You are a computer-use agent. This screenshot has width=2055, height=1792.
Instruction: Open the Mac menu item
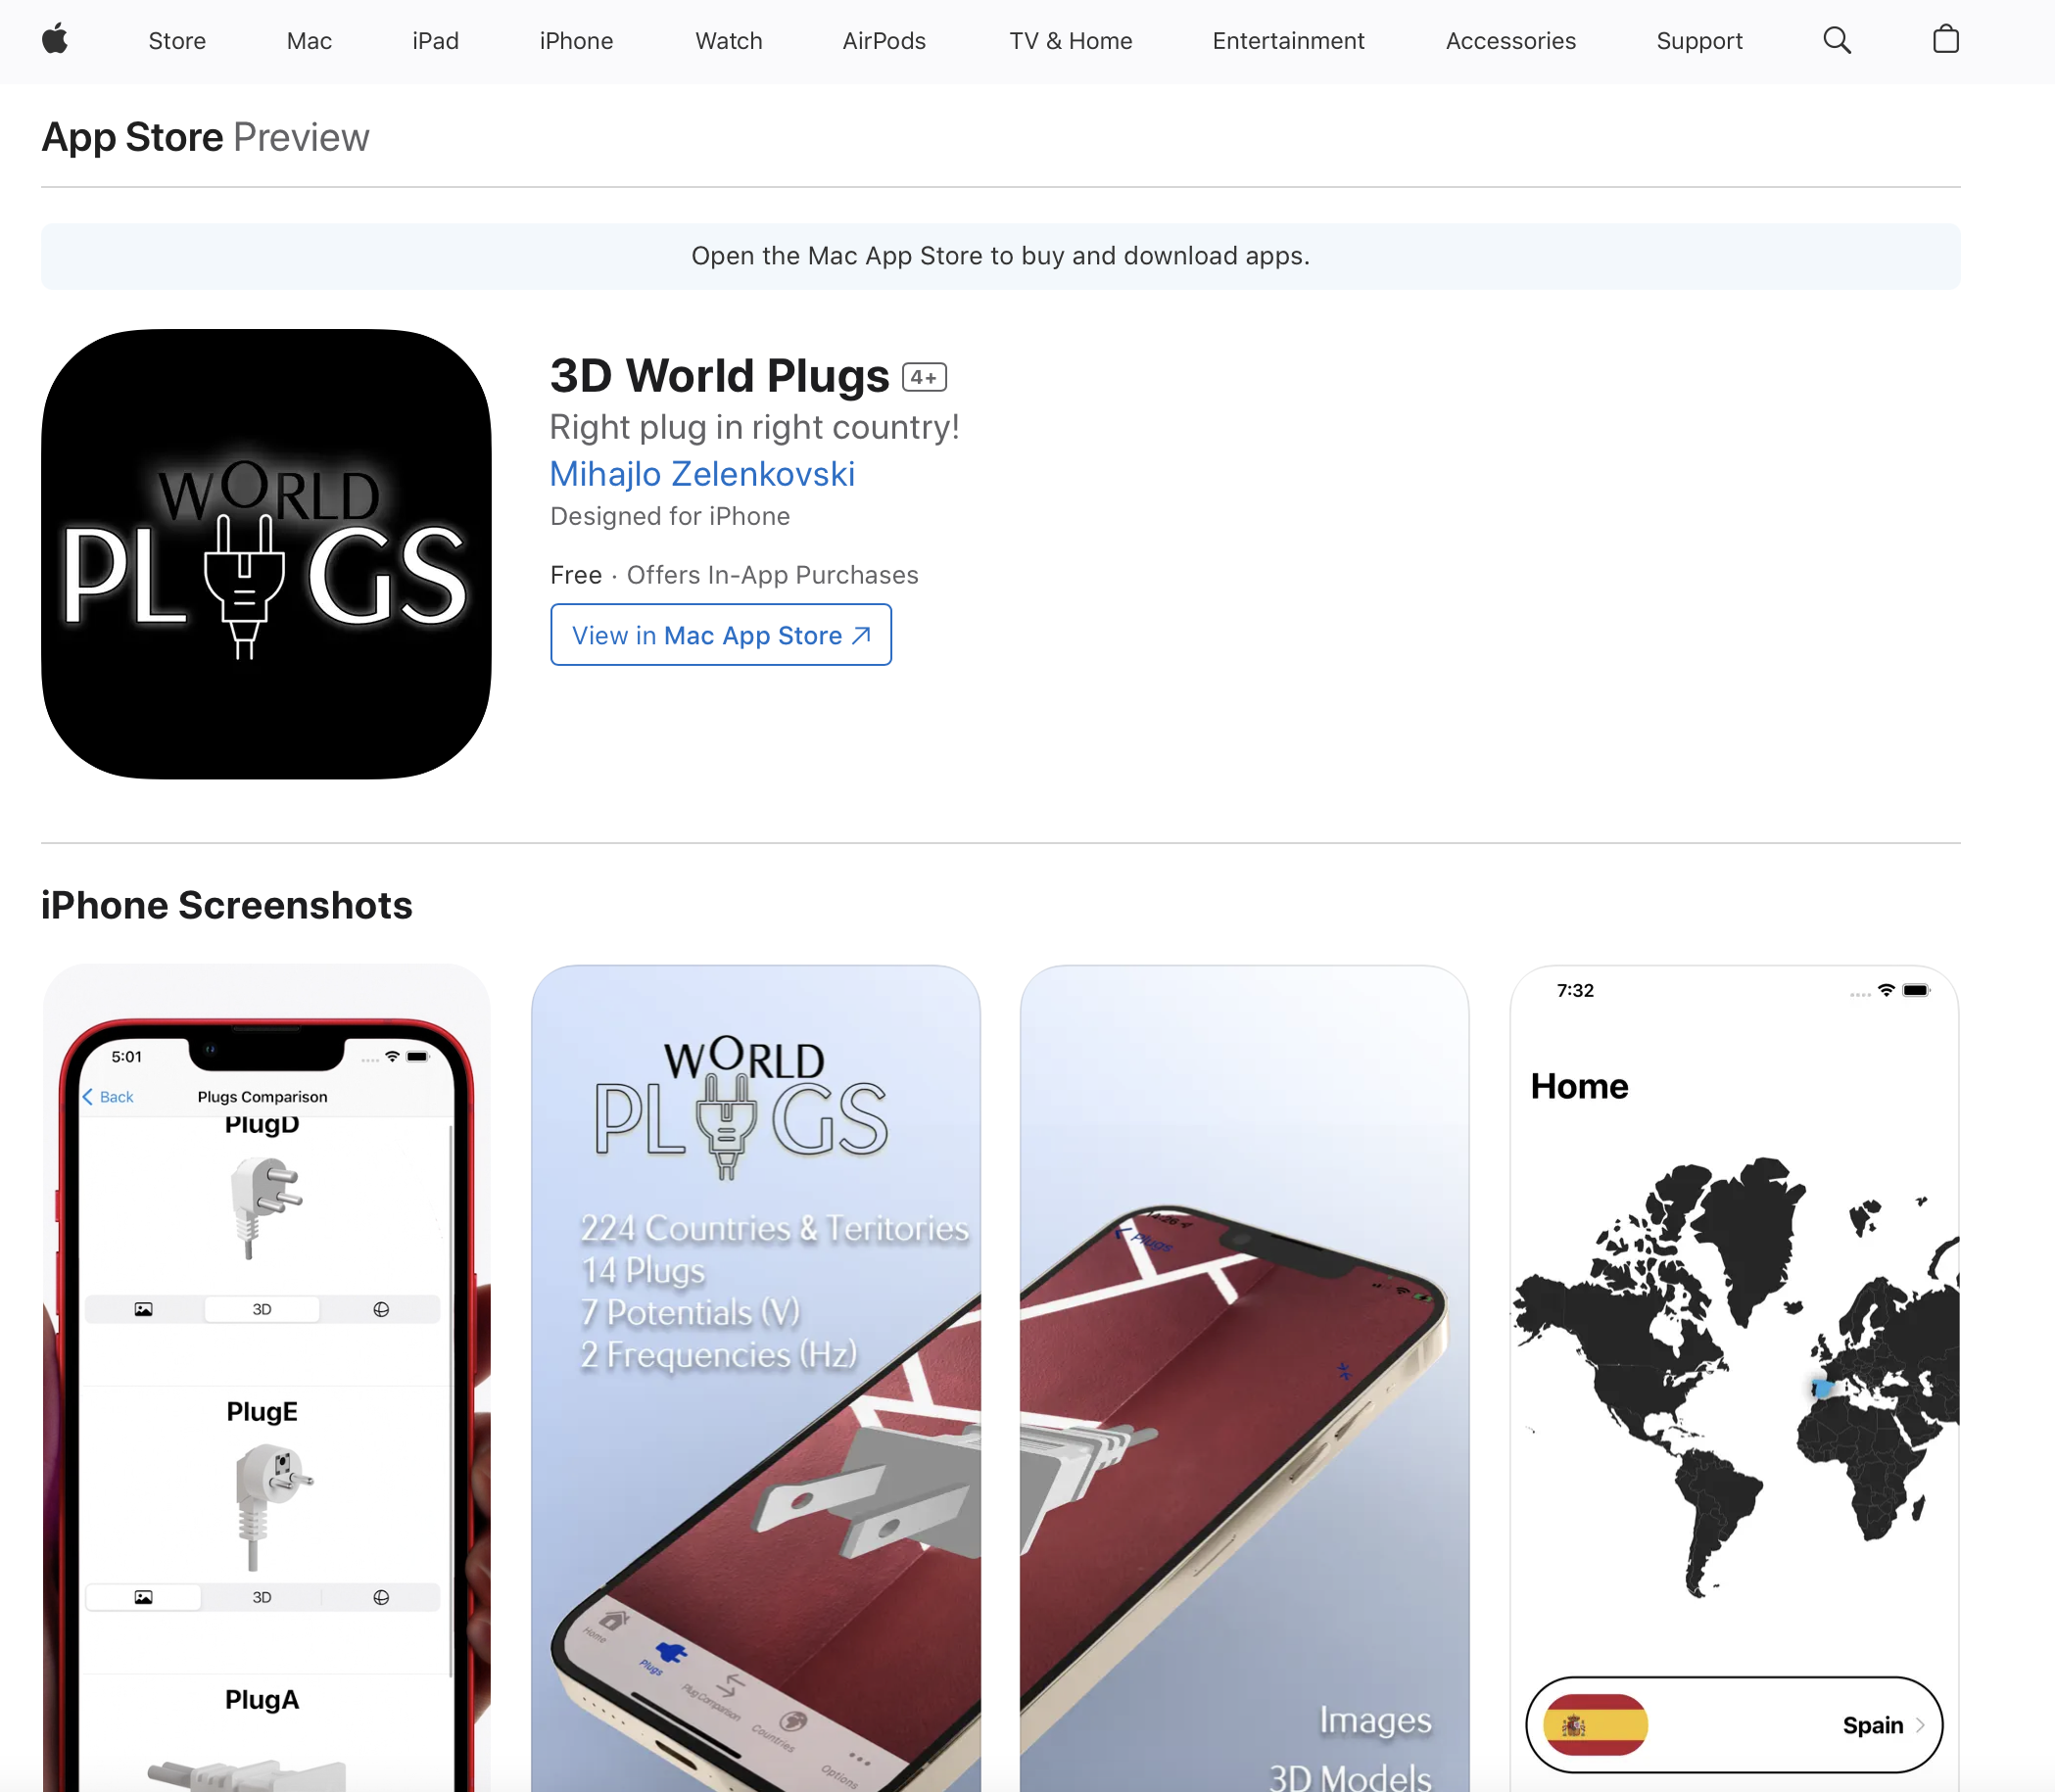point(309,41)
